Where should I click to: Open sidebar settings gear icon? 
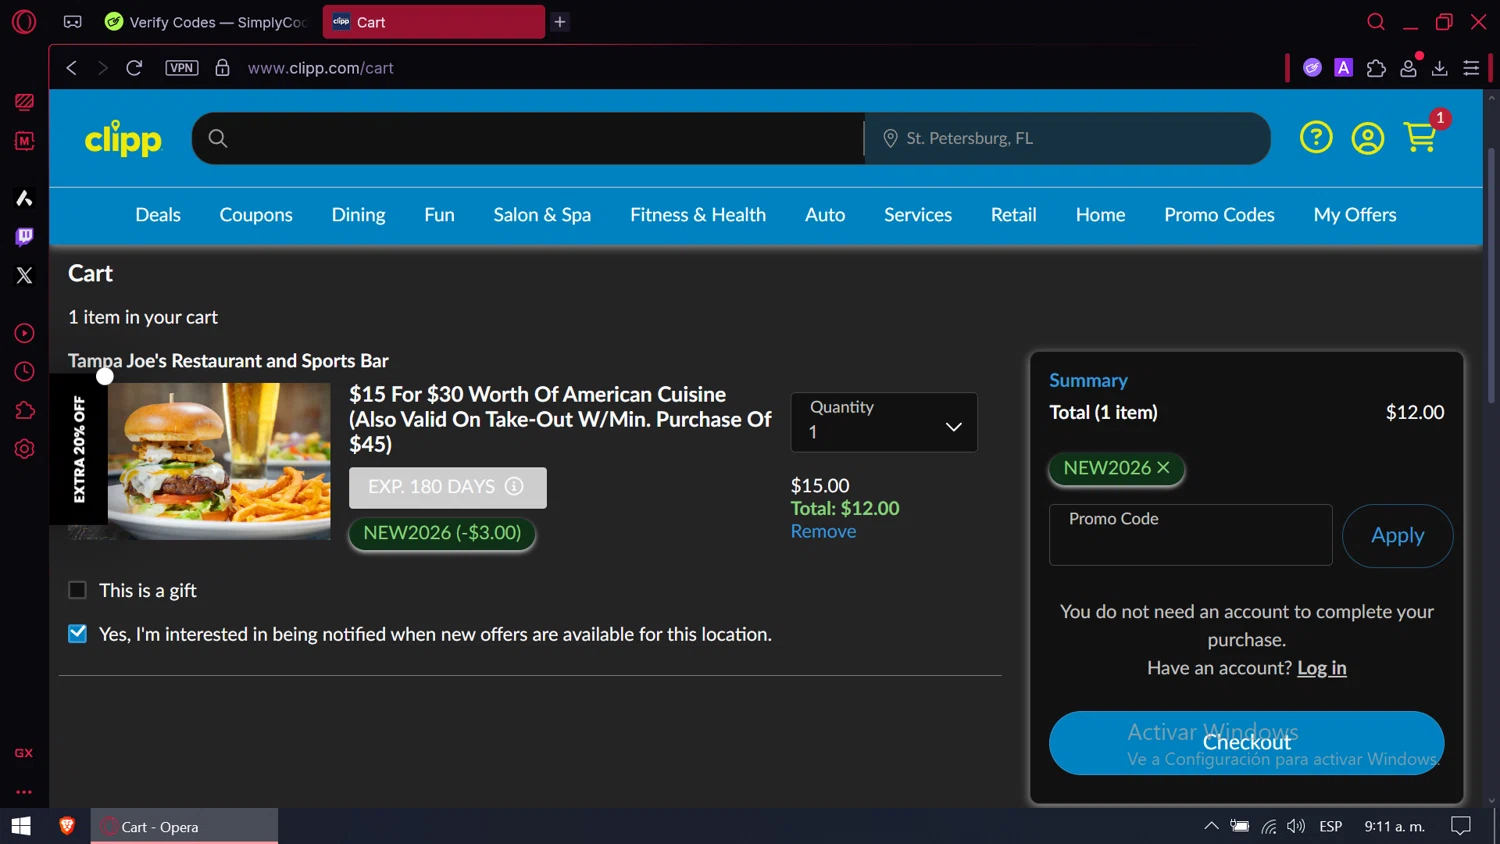click(24, 449)
